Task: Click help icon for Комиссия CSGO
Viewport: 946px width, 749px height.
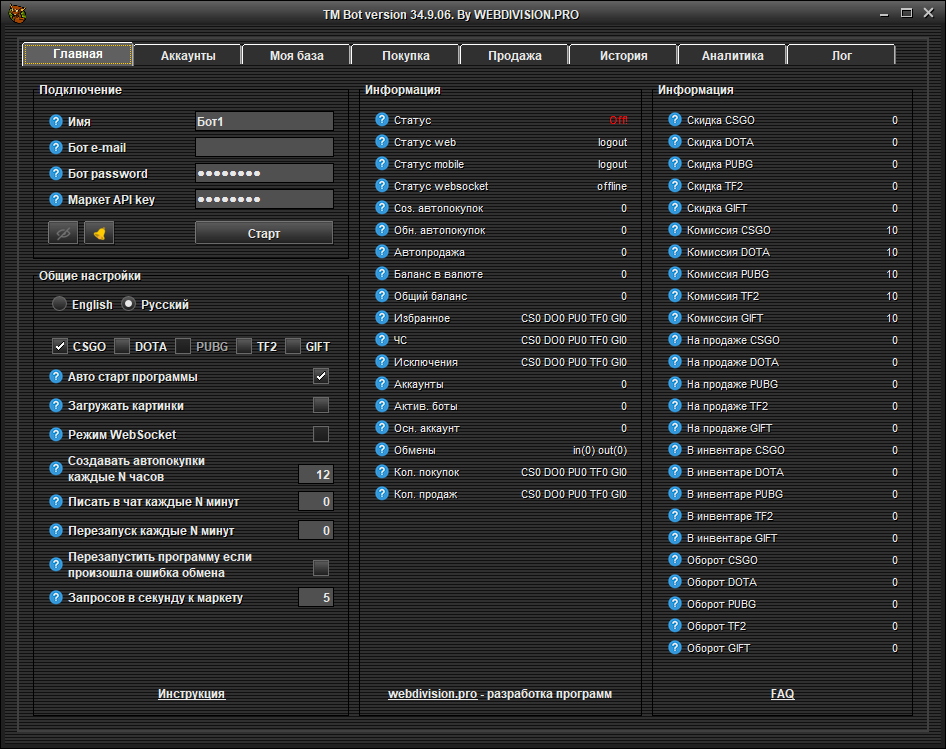Action: pos(674,230)
